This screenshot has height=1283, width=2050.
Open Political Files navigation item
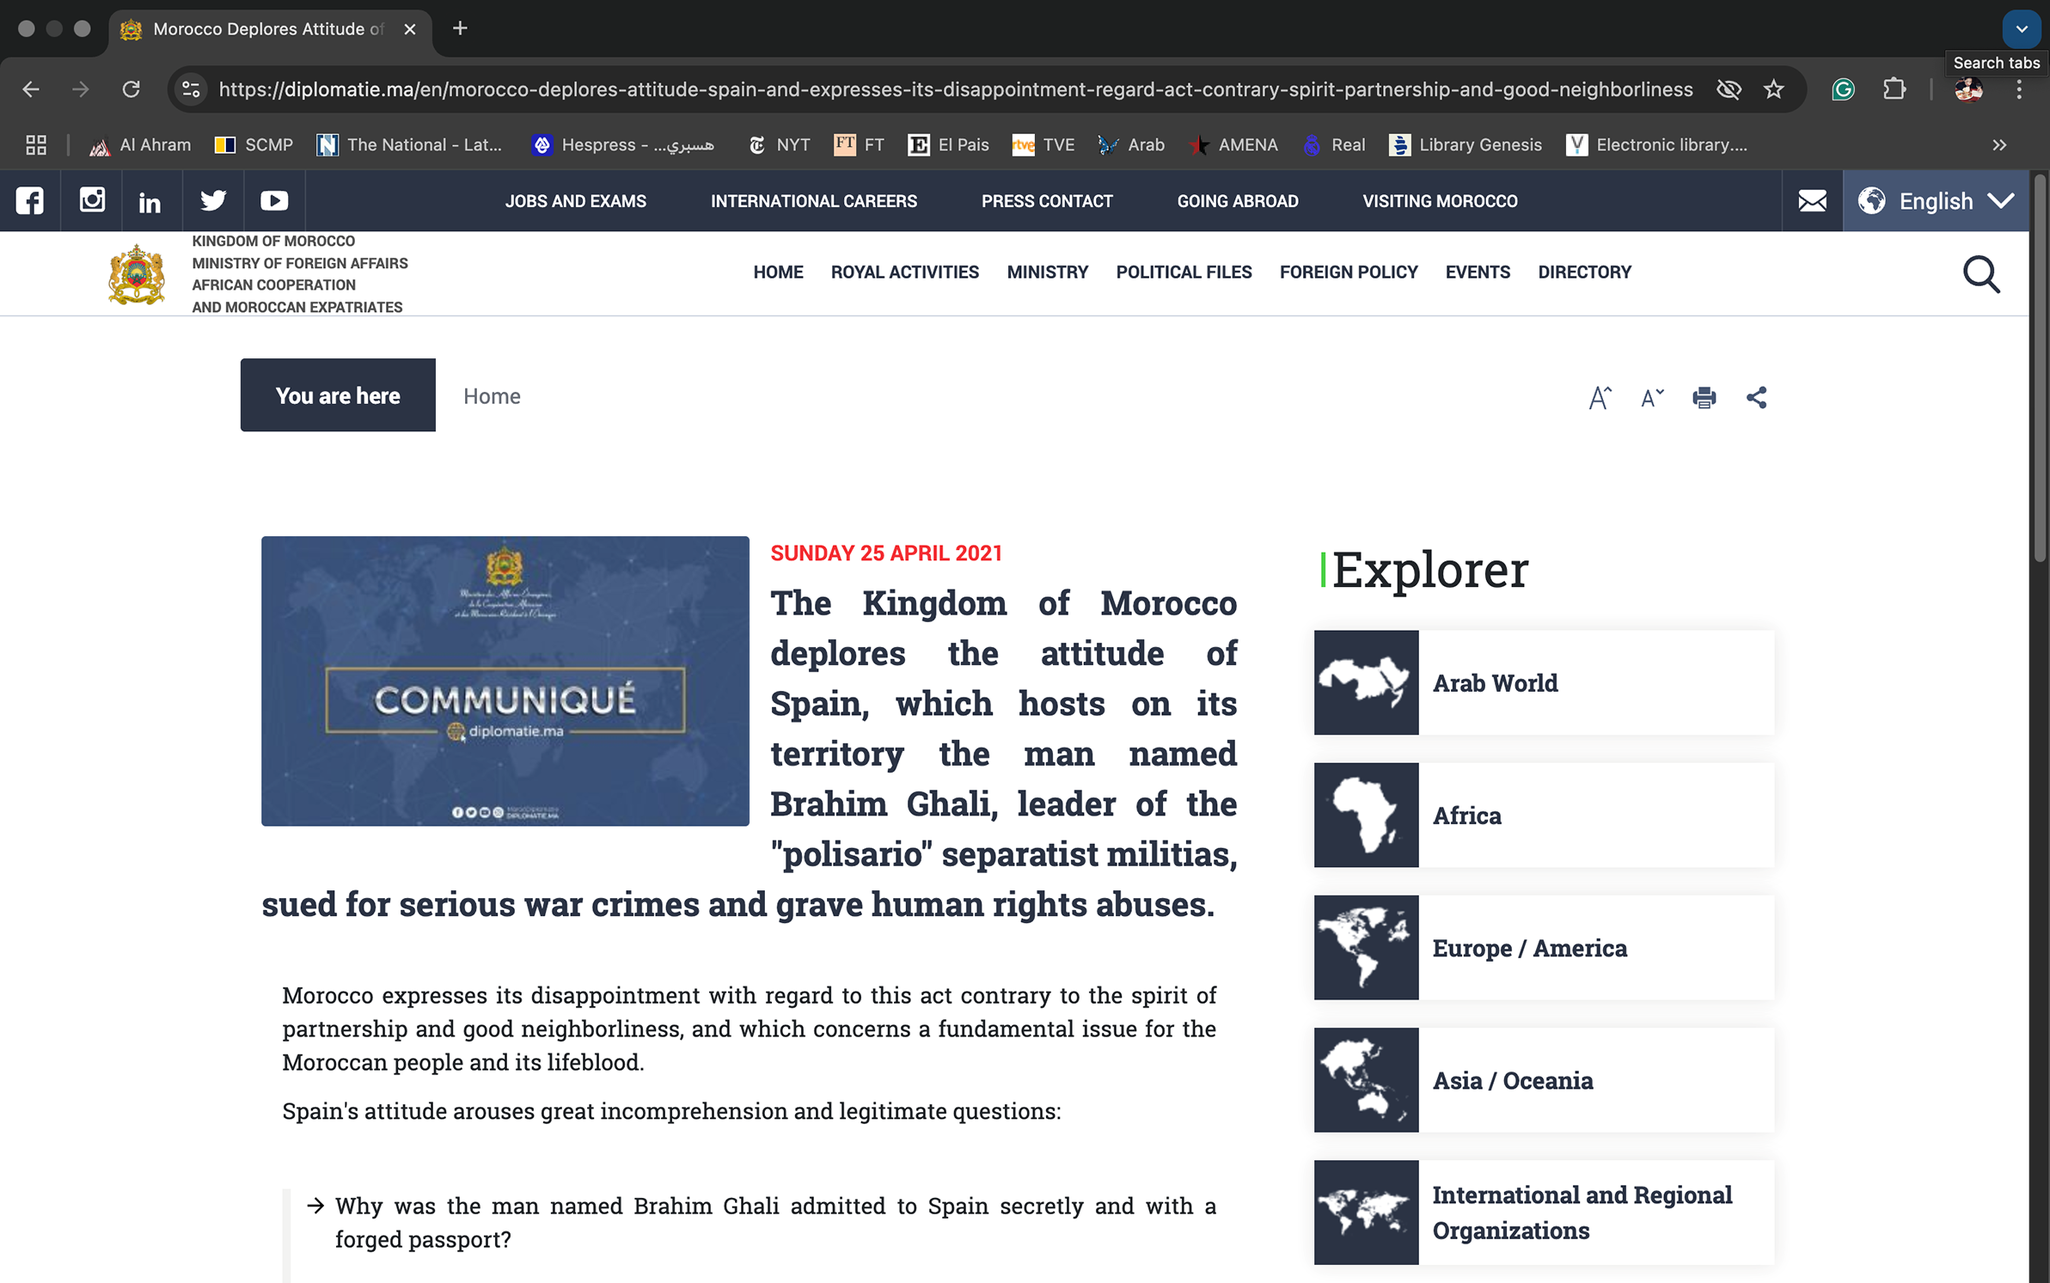pos(1184,272)
